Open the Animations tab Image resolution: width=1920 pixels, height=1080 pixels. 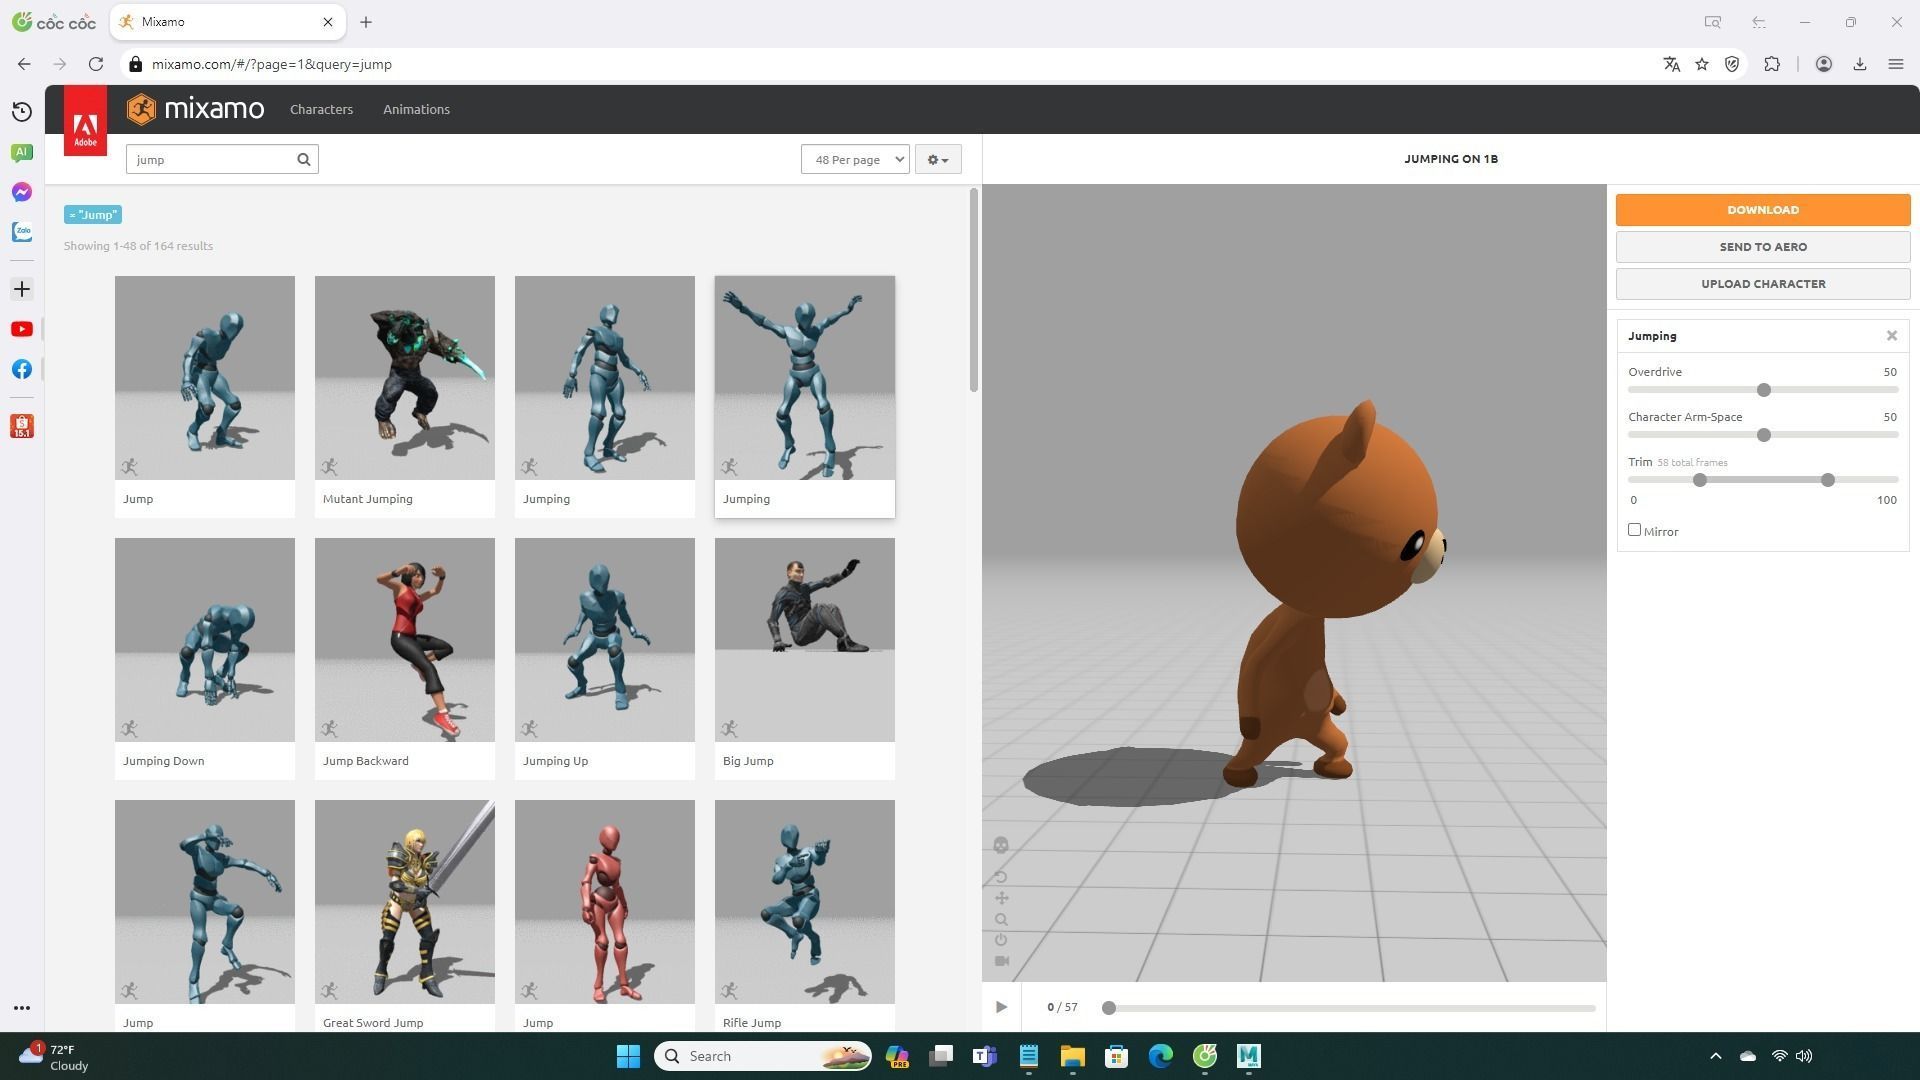[416, 109]
